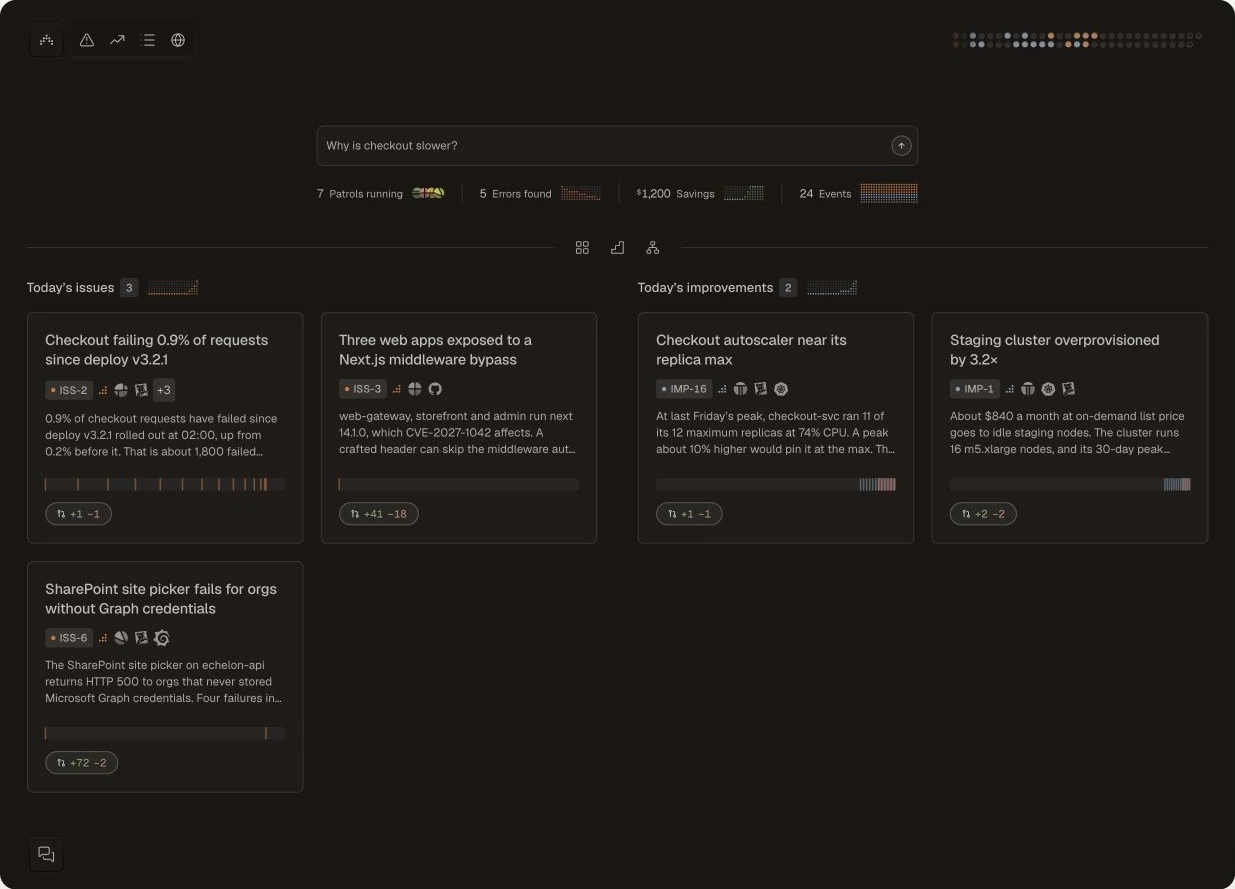Click the Kubernetes icon on the IMP-16 card

pyautogui.click(x=781, y=389)
